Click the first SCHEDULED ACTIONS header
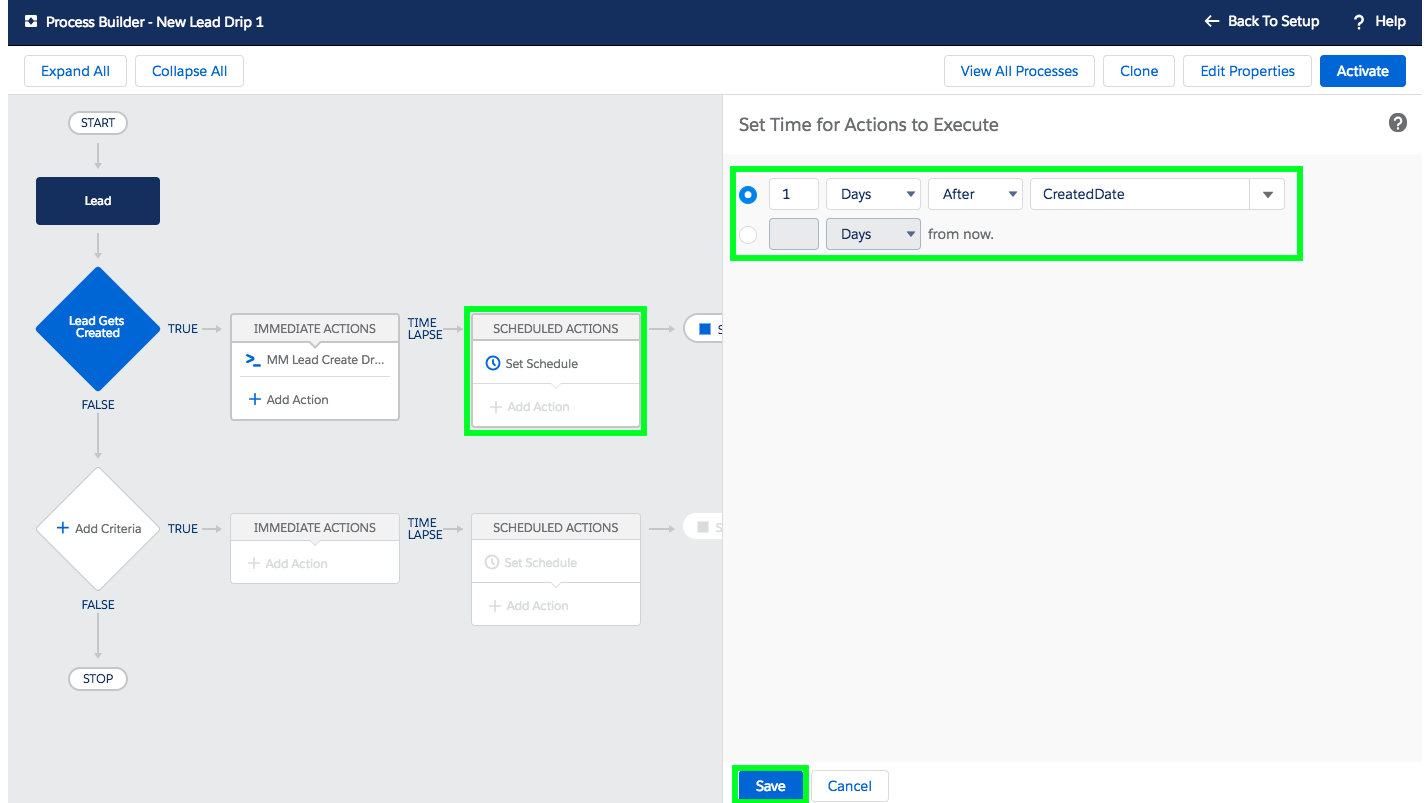The width and height of the screenshot is (1427, 803). [x=556, y=328]
